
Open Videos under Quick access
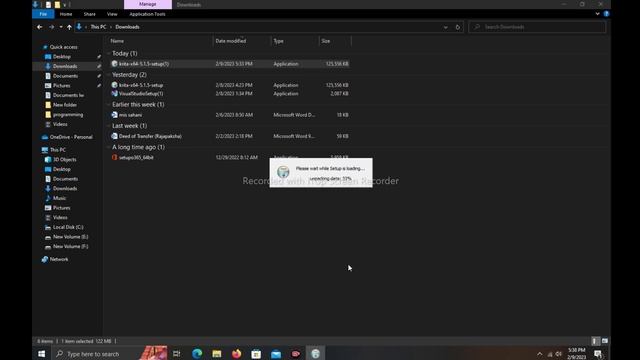(x=60, y=124)
